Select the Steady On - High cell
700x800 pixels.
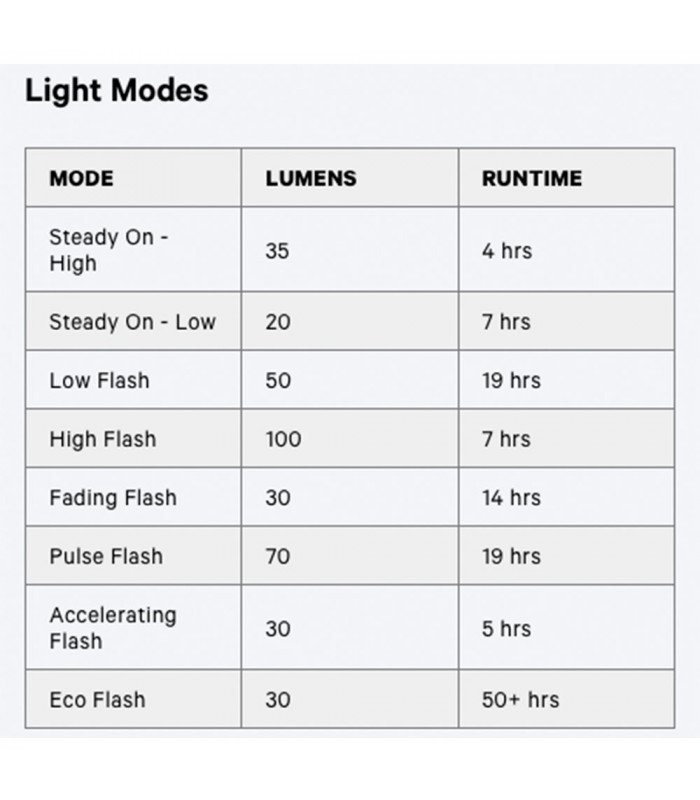[109, 251]
